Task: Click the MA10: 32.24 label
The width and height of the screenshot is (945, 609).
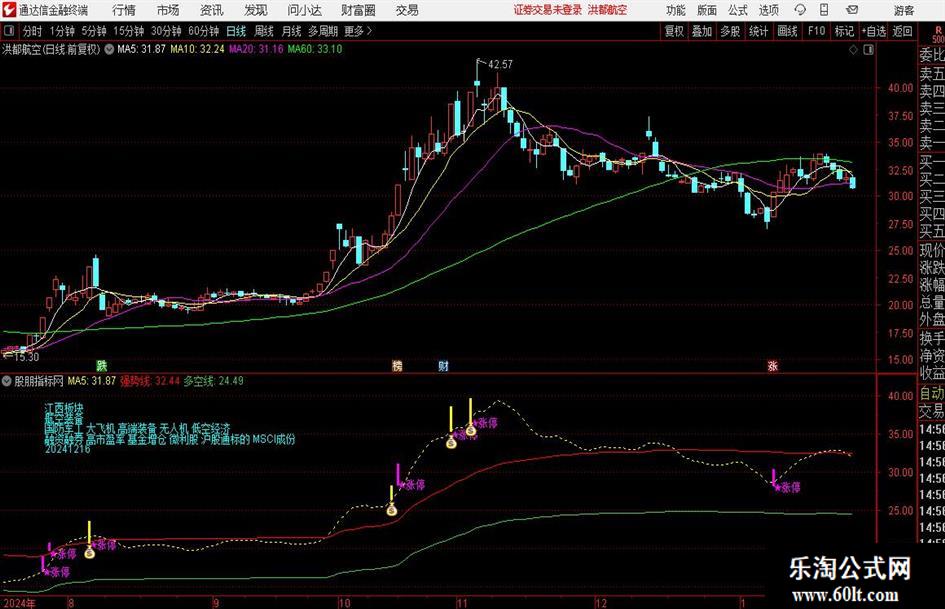Action: click(197, 49)
